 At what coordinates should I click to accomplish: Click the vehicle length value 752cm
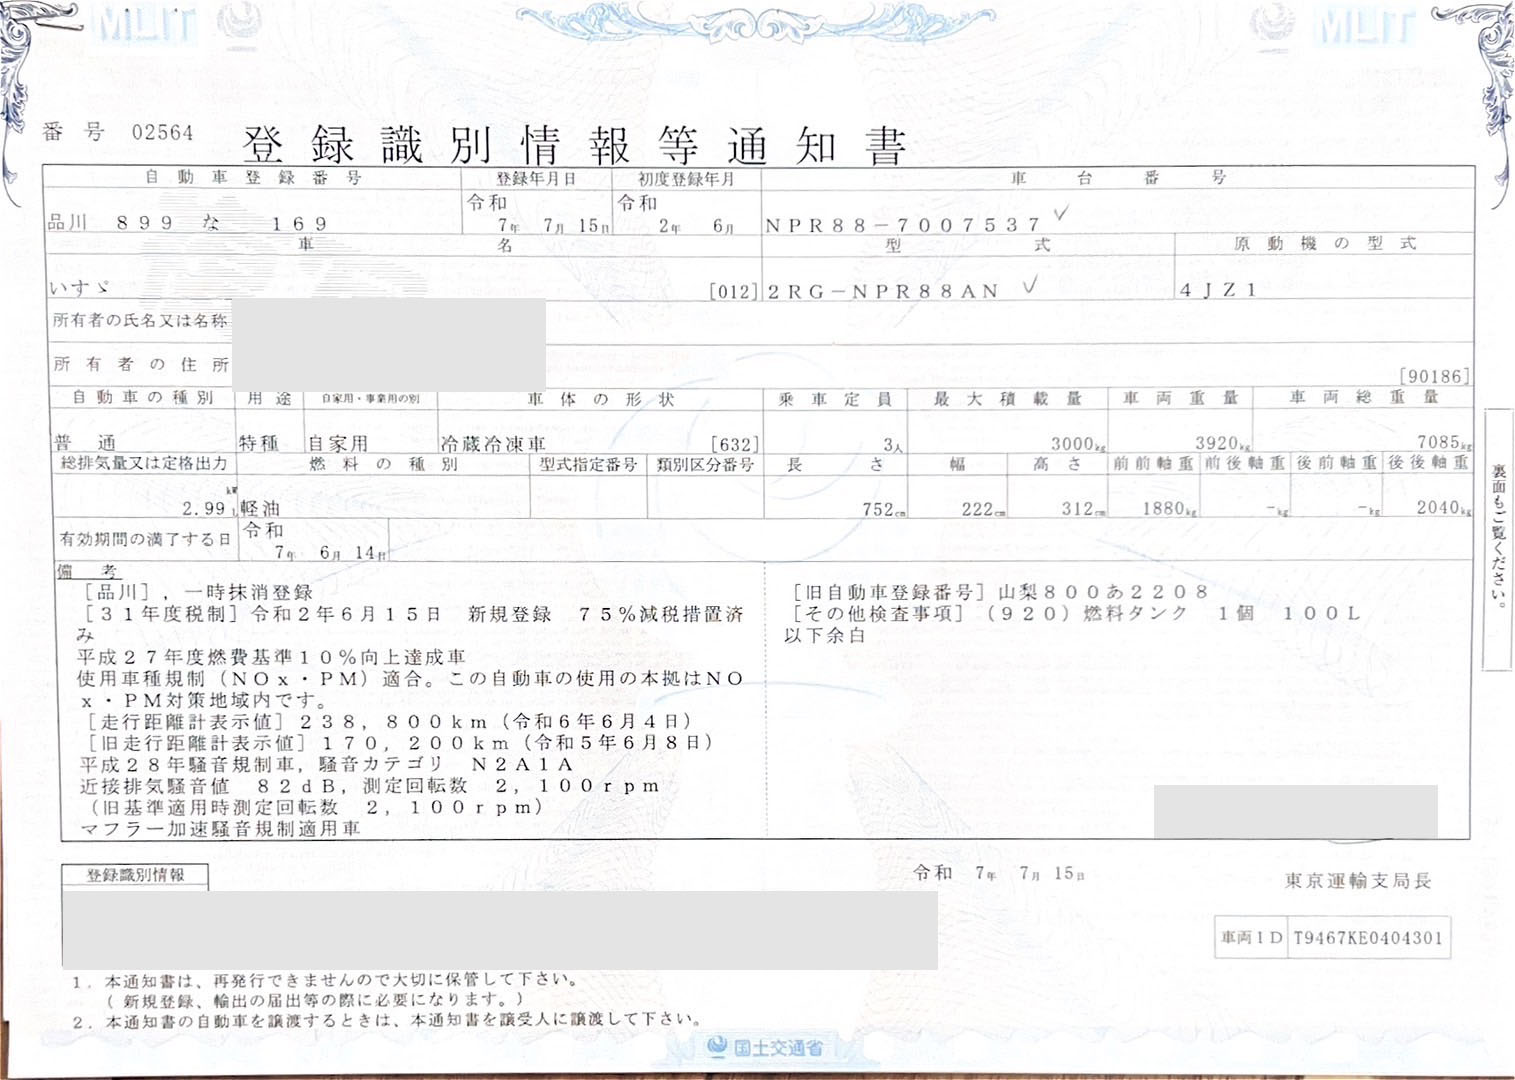(x=883, y=509)
